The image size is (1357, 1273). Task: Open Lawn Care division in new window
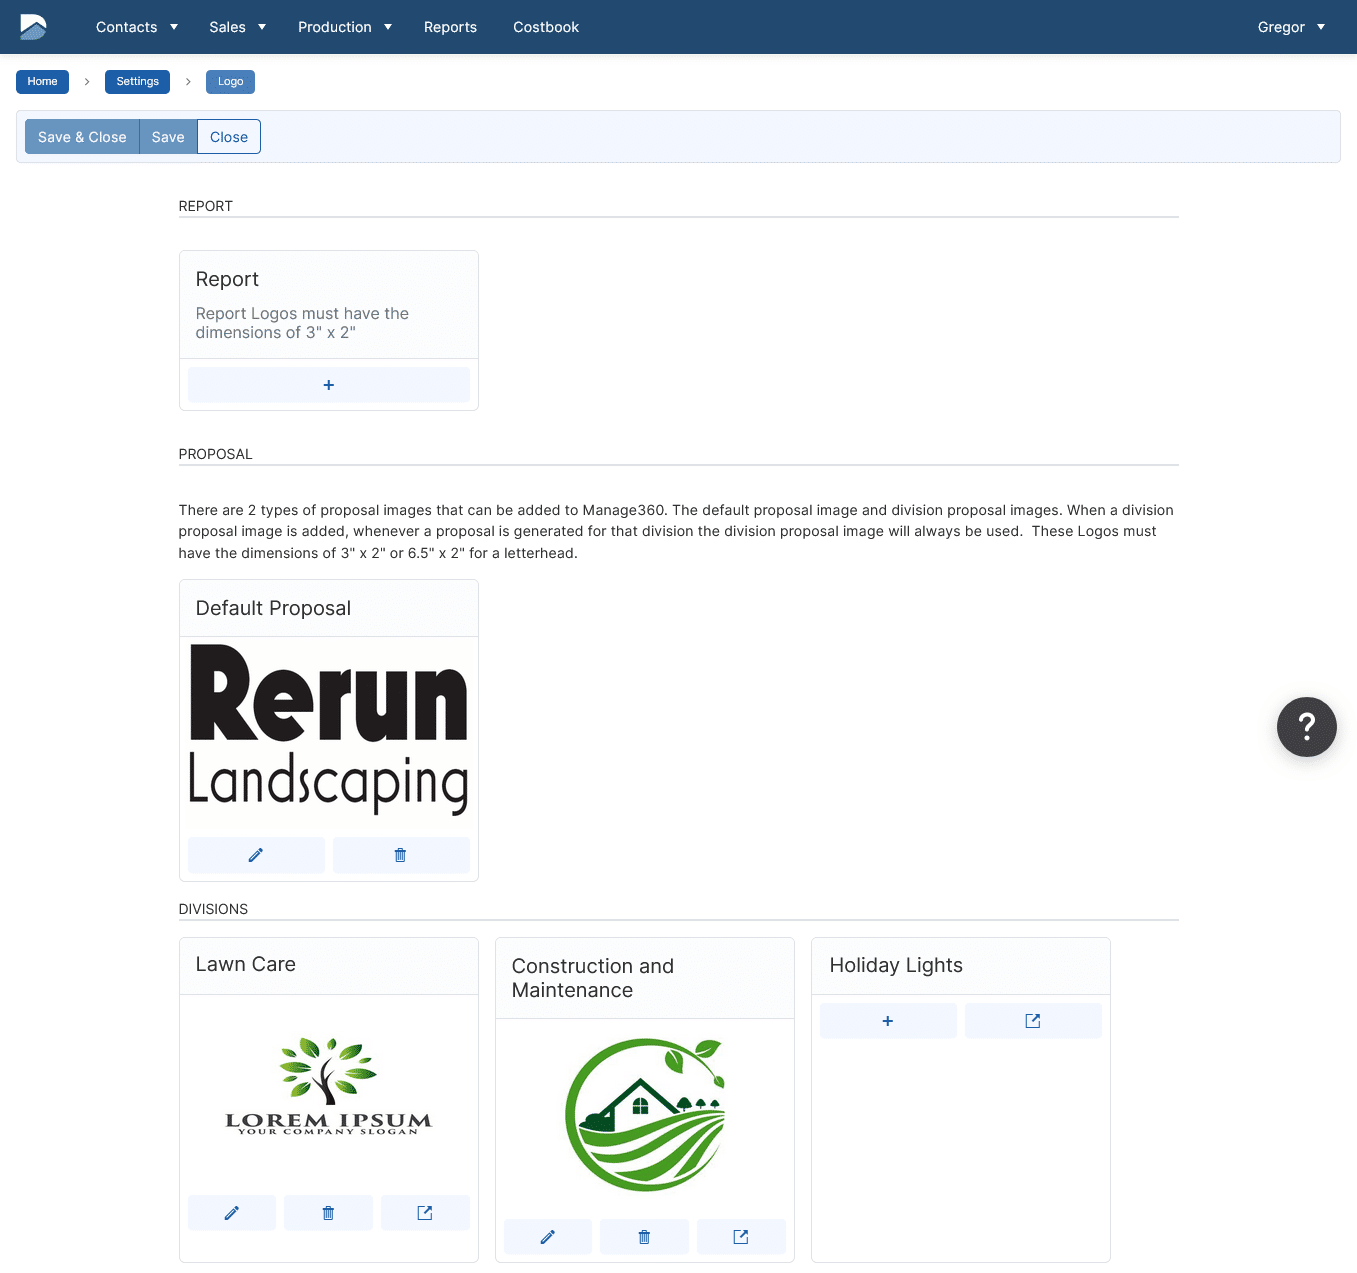425,1213
